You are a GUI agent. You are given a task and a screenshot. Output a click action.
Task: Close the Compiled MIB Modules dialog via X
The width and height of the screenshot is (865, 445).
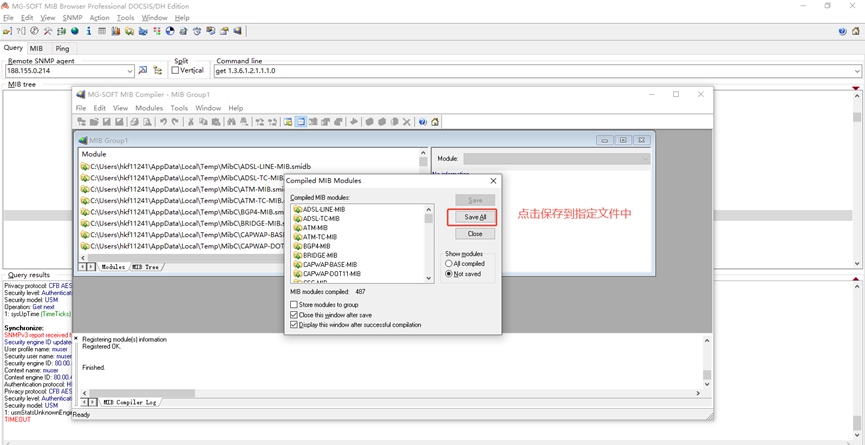[x=493, y=180]
